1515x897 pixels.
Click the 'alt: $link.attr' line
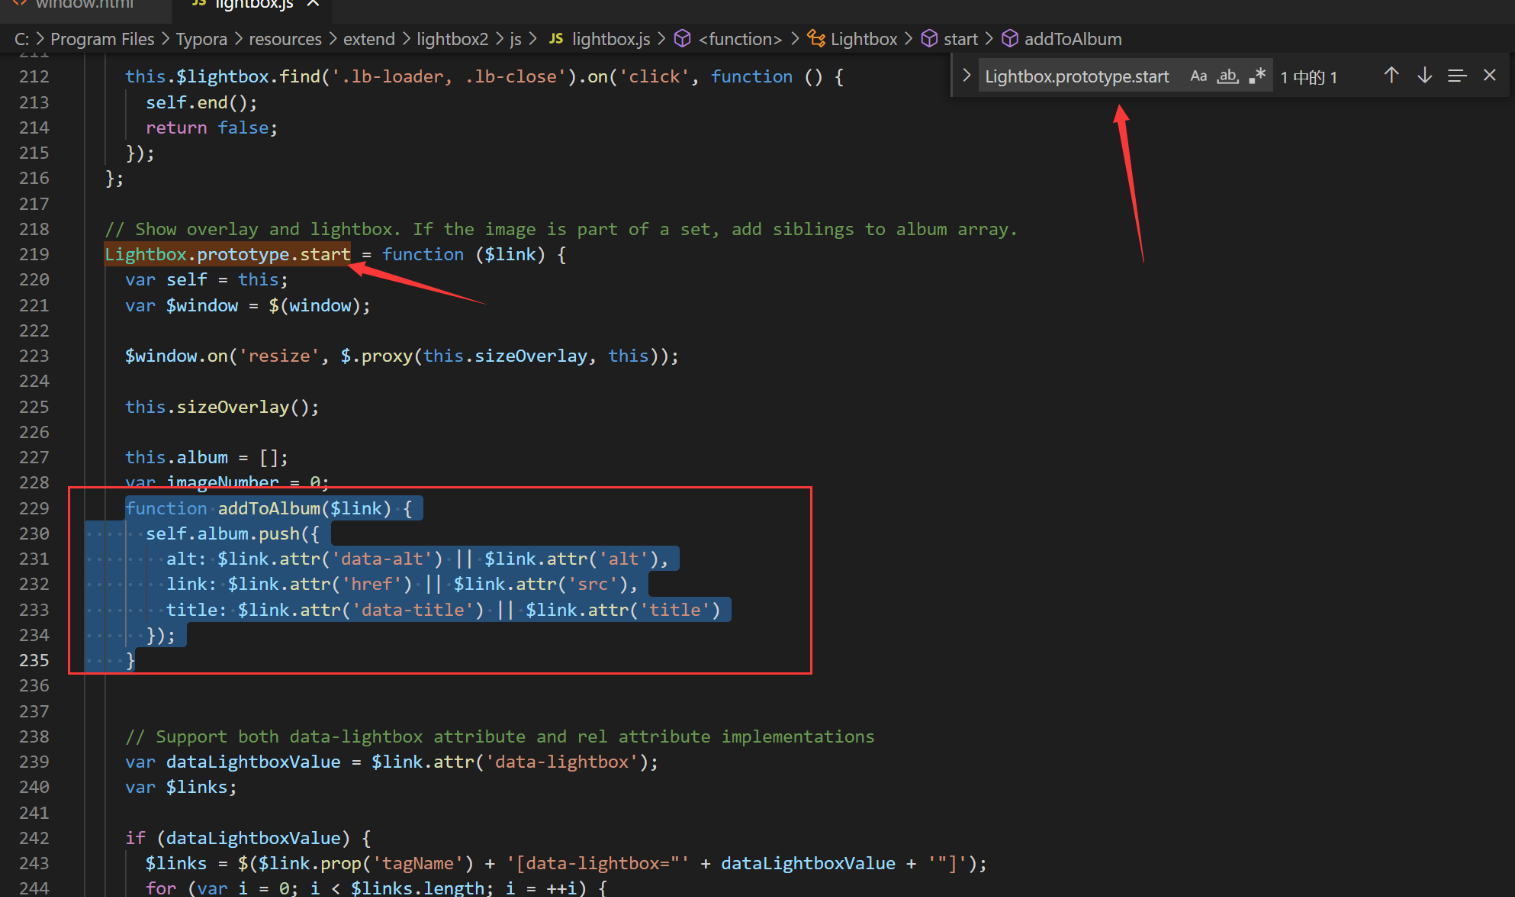(417, 559)
